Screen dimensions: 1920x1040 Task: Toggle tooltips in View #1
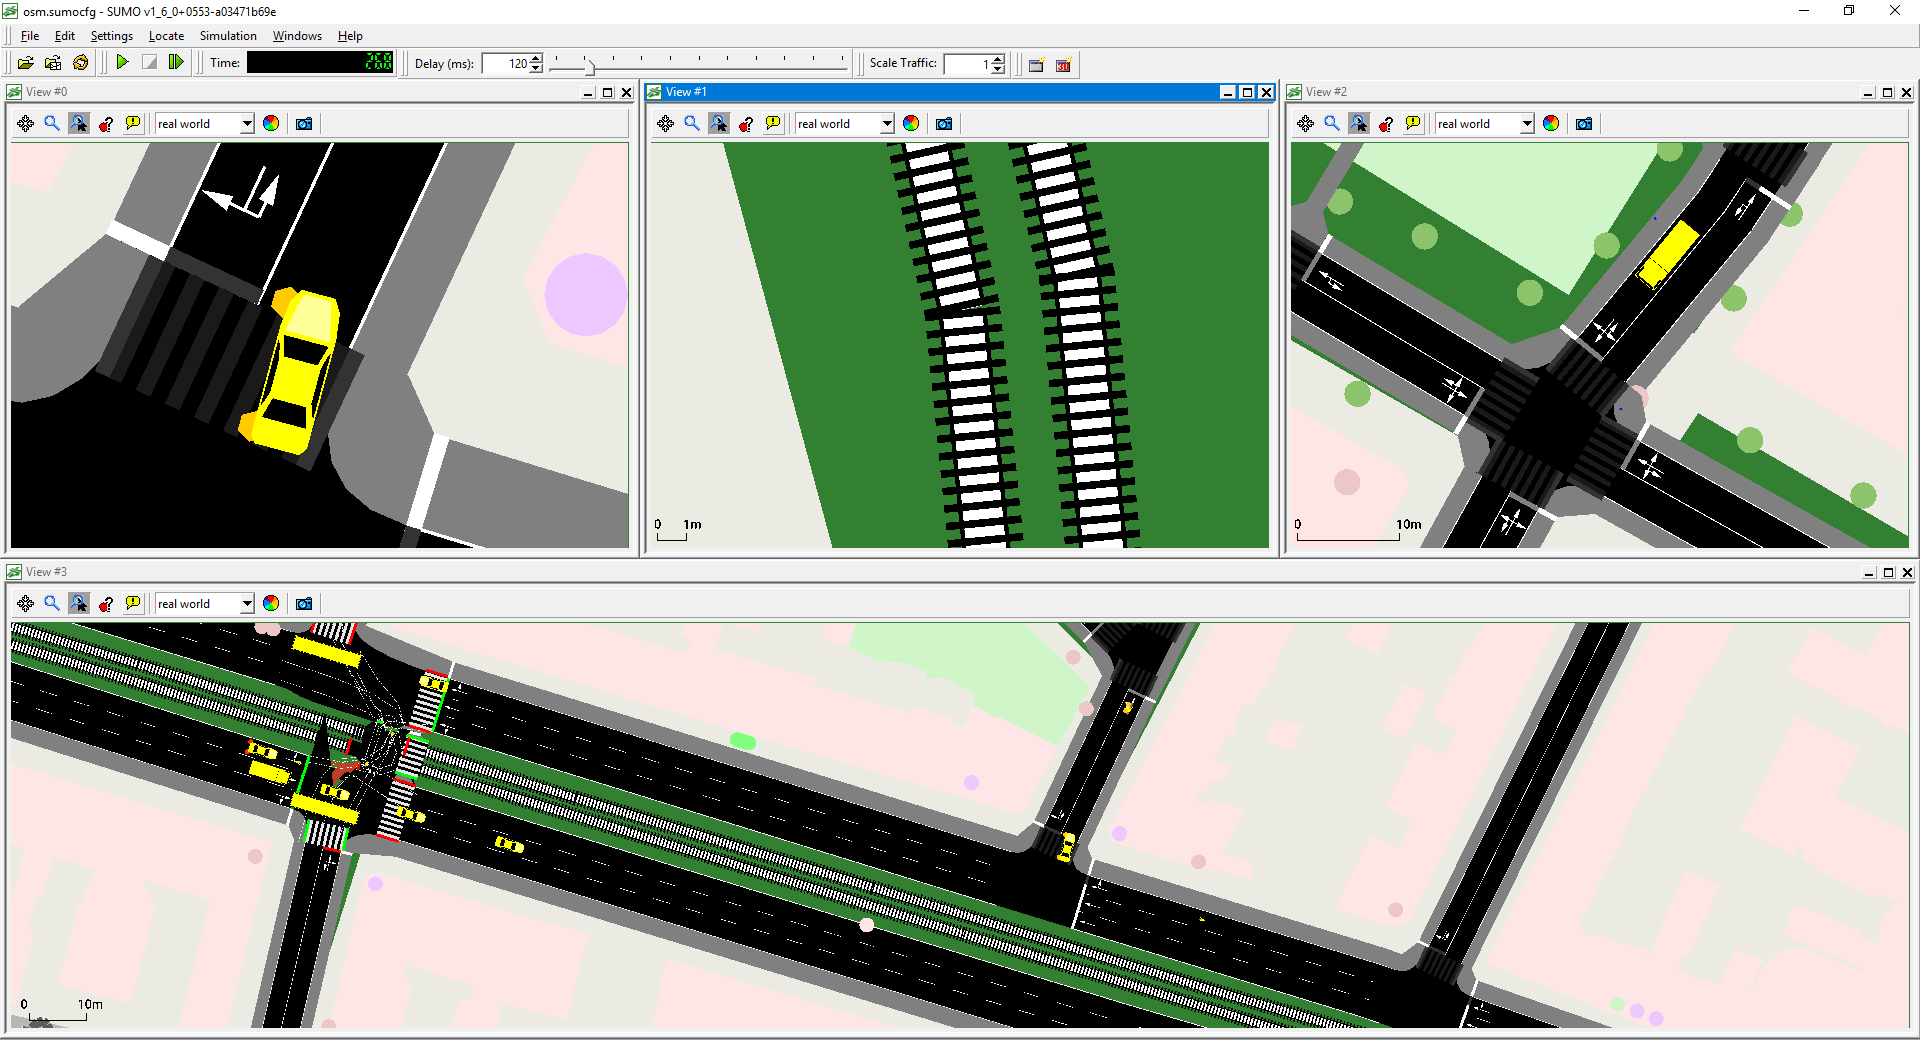tap(773, 124)
